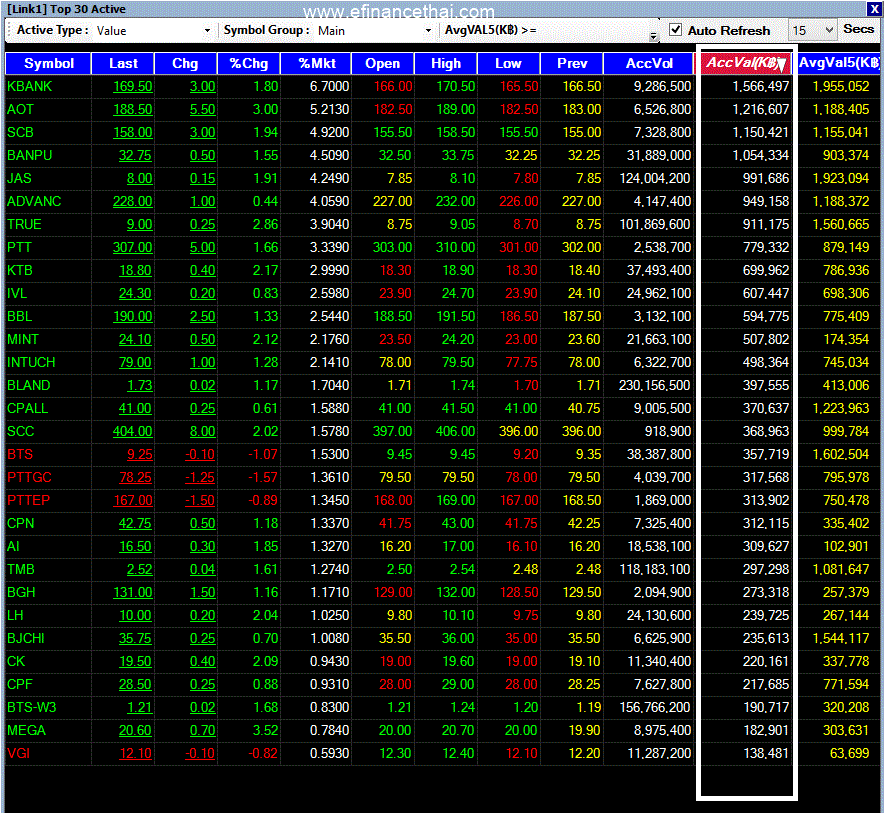Image resolution: width=885 pixels, height=813 pixels.
Task: Sort by the AccVol column header
Action: 649,63
